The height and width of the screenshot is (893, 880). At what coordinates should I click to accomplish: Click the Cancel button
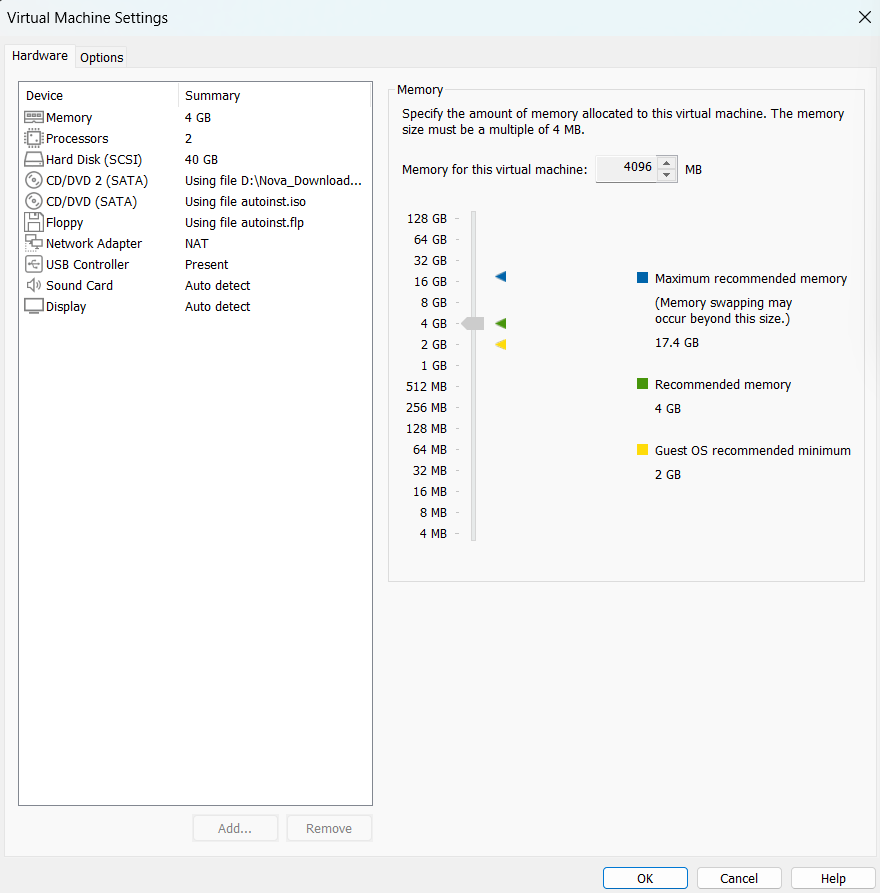point(739,878)
